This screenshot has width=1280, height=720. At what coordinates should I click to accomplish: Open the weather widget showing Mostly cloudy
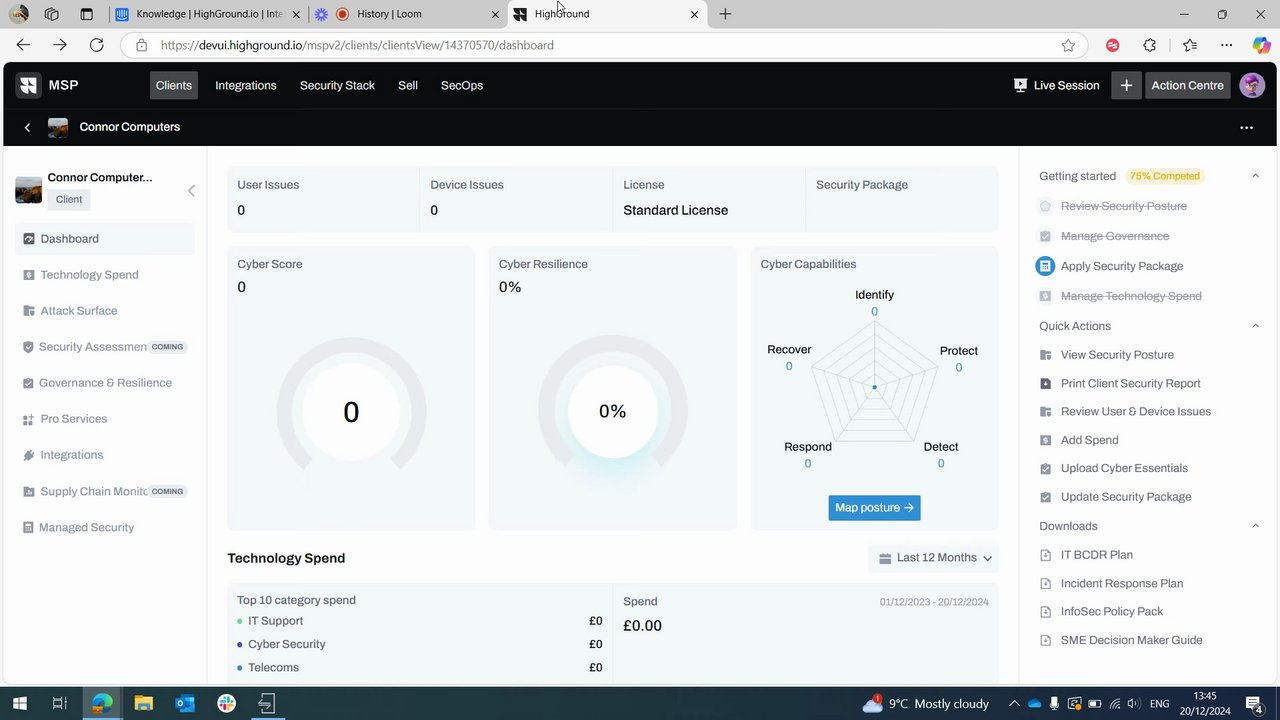click(925, 703)
